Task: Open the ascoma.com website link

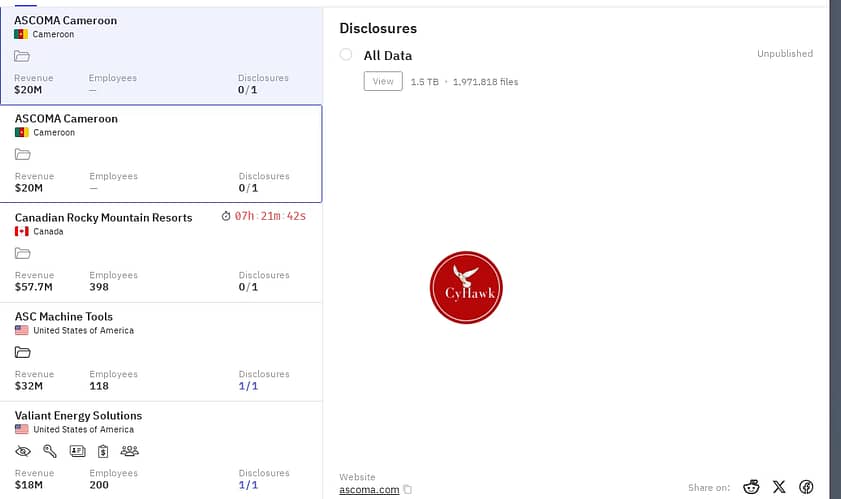Action: point(369,489)
